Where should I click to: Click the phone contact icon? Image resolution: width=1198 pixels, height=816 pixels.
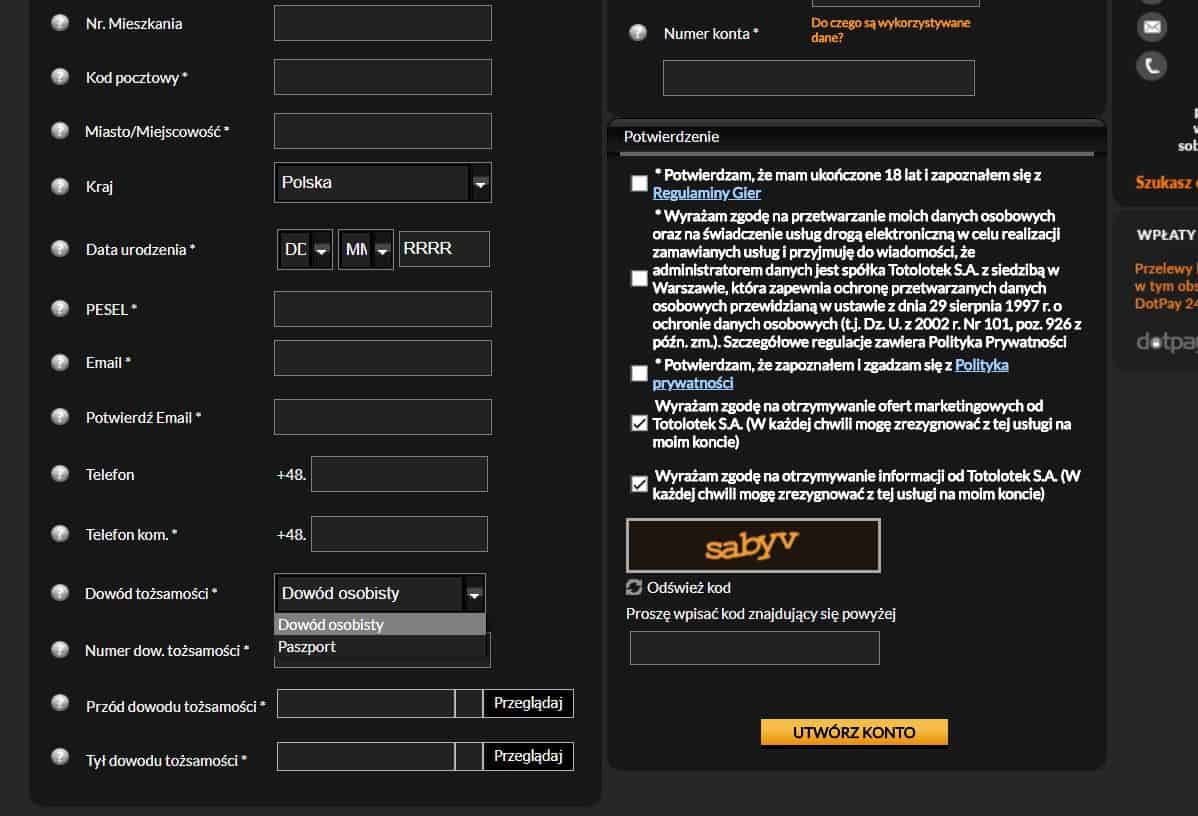[1151, 66]
